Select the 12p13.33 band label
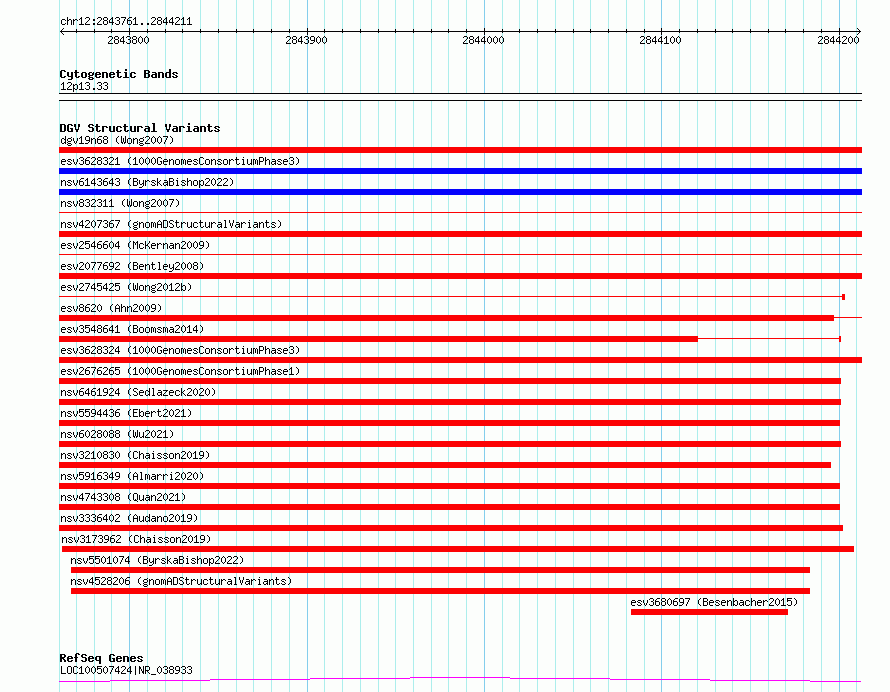 (x=84, y=86)
